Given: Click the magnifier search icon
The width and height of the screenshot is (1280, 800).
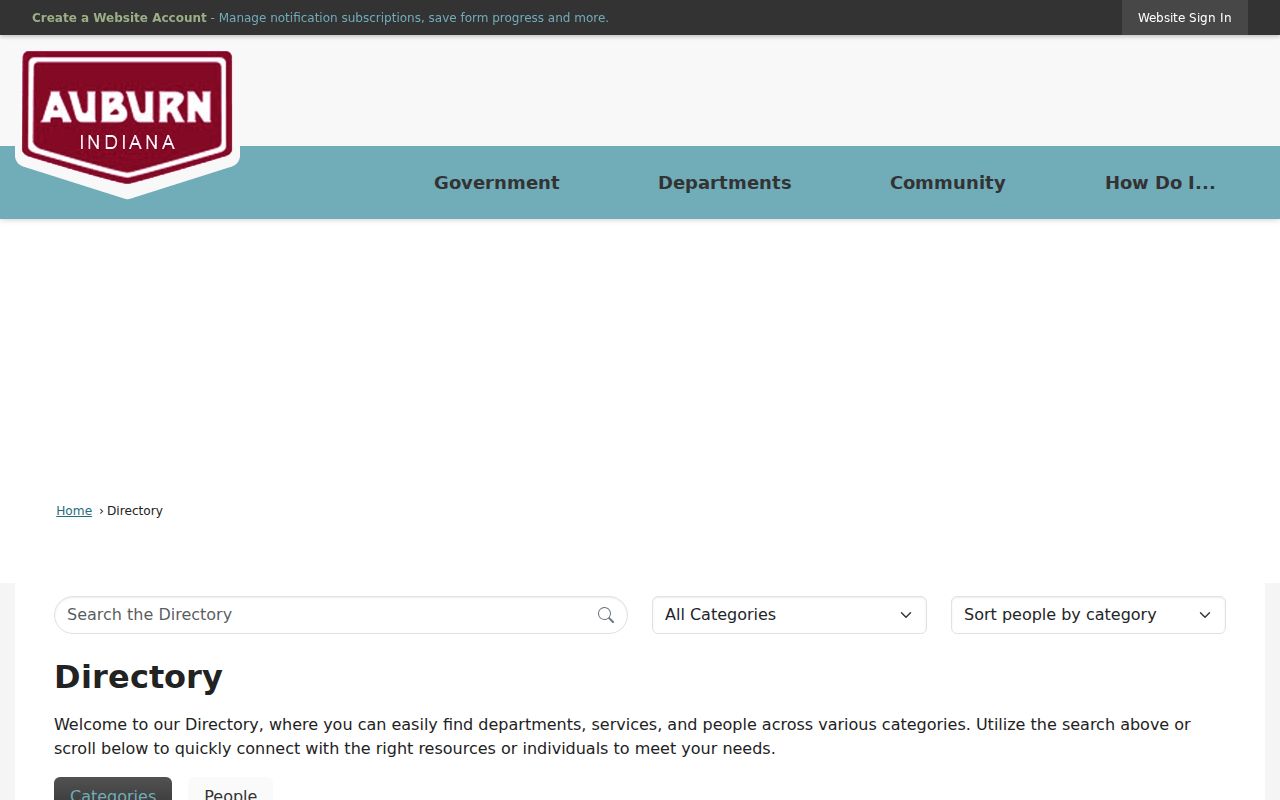Looking at the screenshot, I should (606, 615).
